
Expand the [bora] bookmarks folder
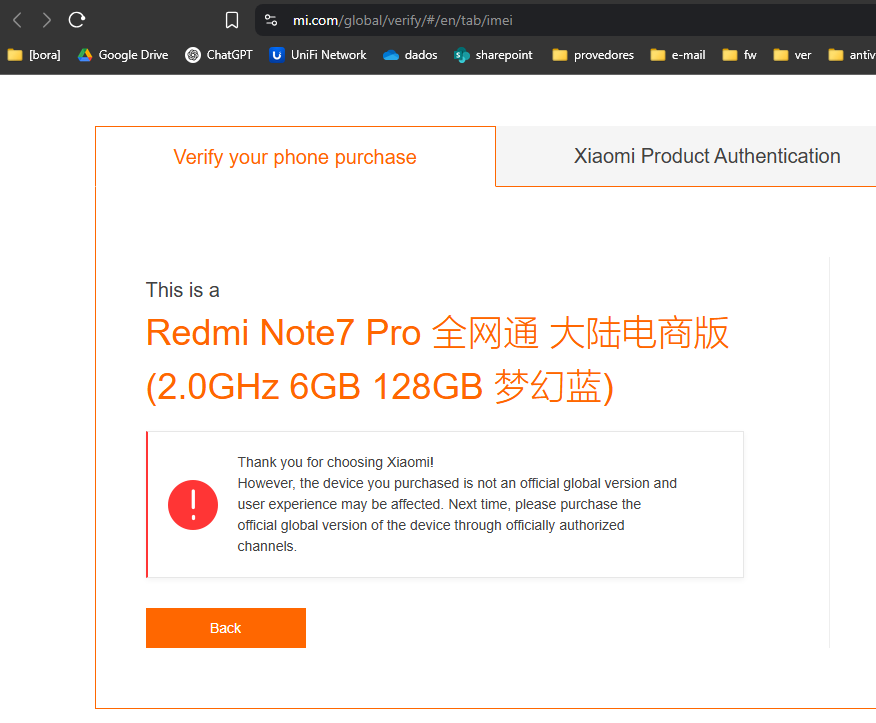pyautogui.click(x=34, y=55)
